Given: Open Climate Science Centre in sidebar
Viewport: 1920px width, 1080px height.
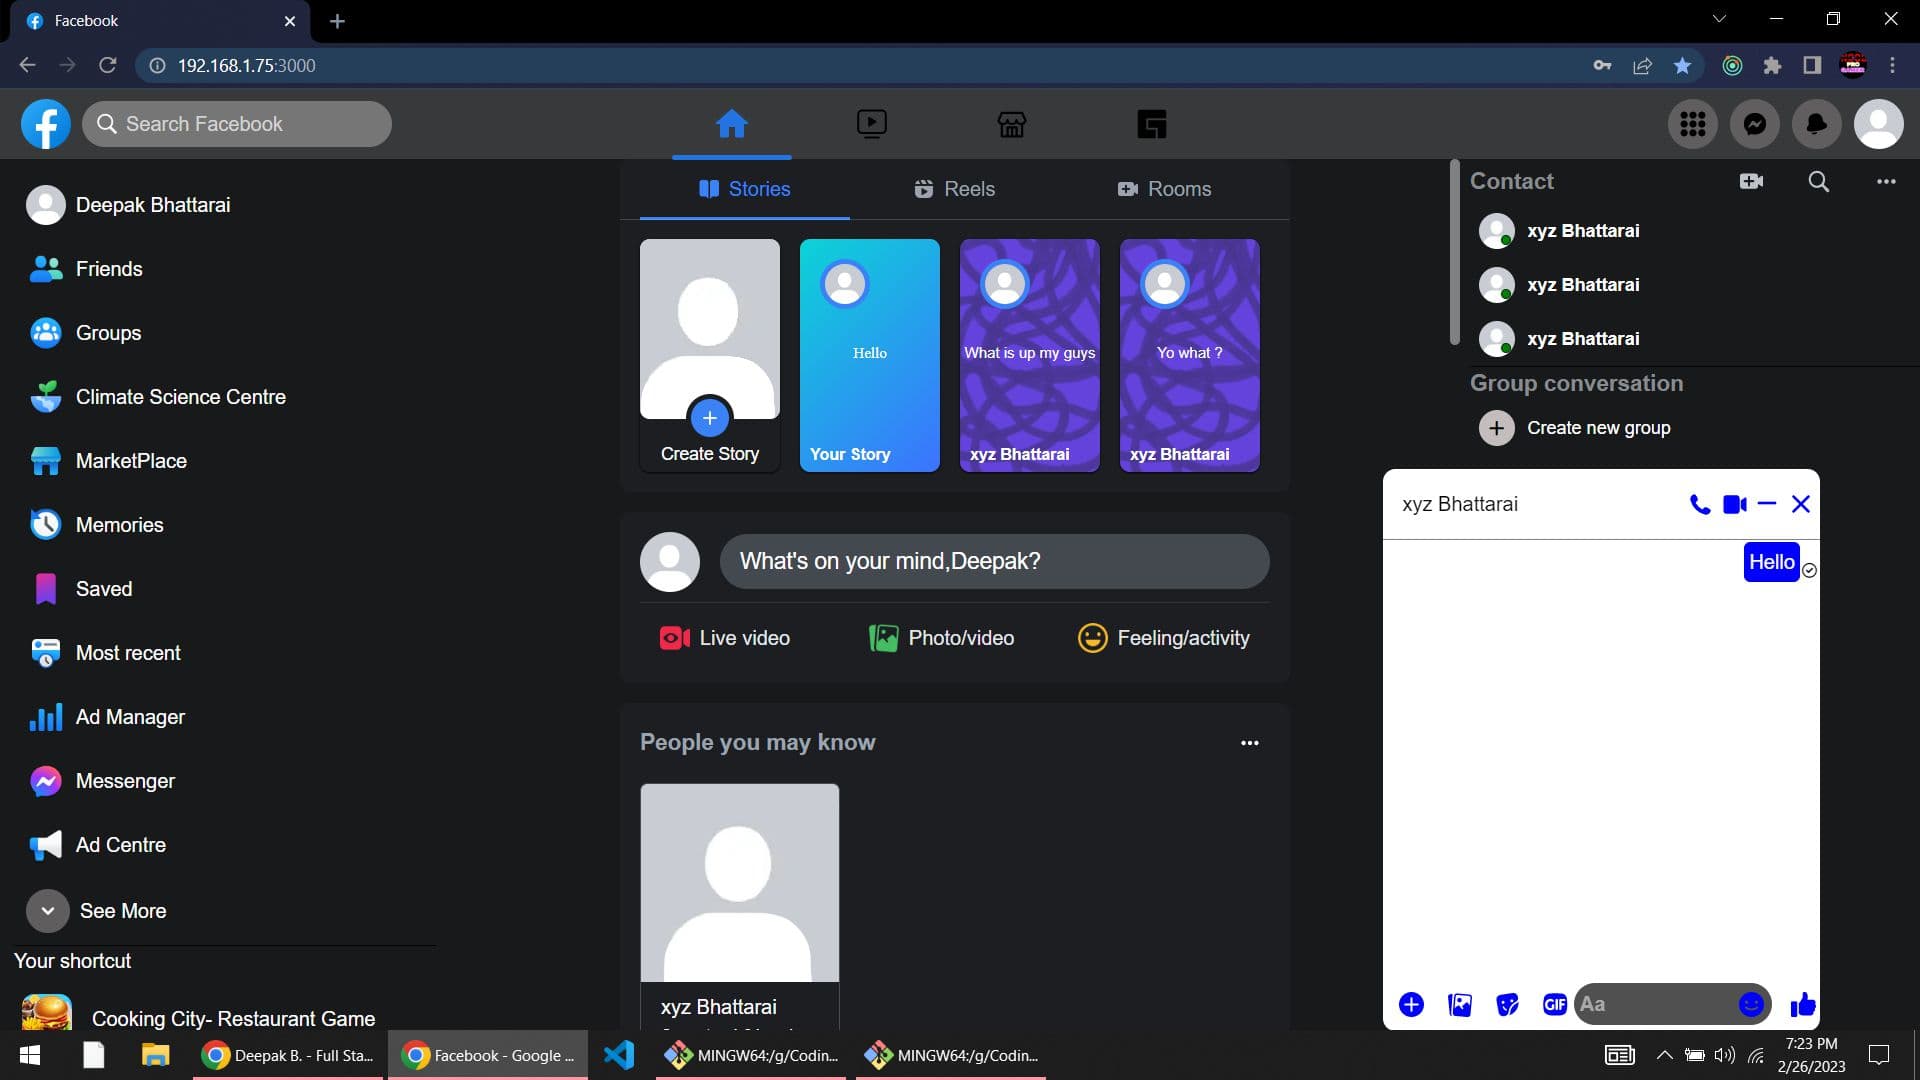Looking at the screenshot, I should tap(157, 397).
